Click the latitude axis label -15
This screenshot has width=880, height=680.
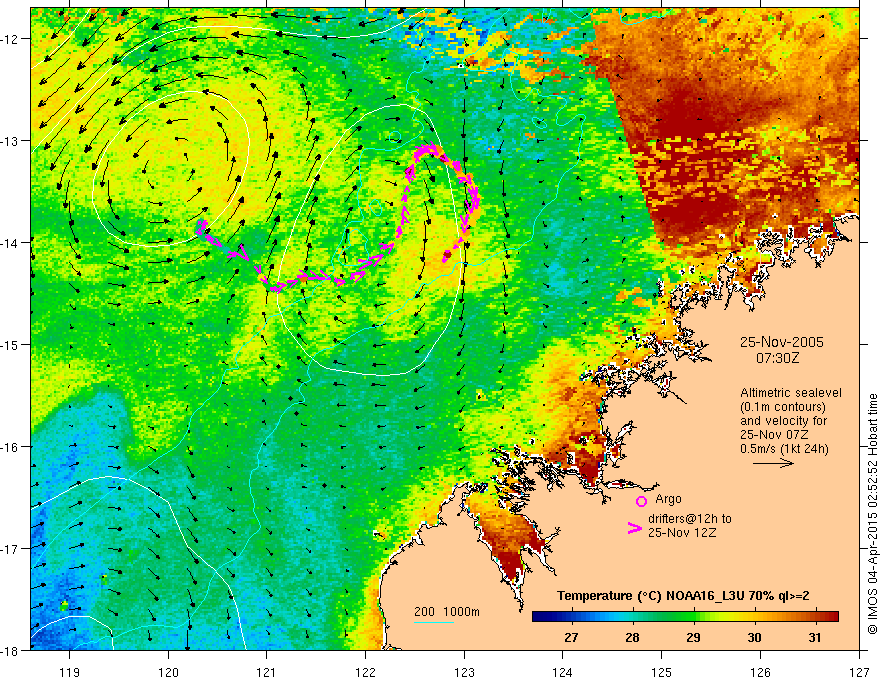click(10, 344)
